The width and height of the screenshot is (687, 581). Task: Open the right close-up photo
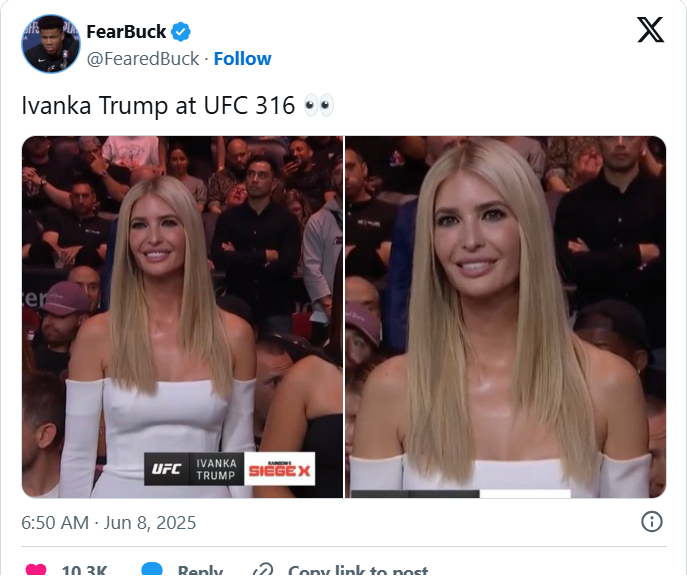click(x=506, y=317)
